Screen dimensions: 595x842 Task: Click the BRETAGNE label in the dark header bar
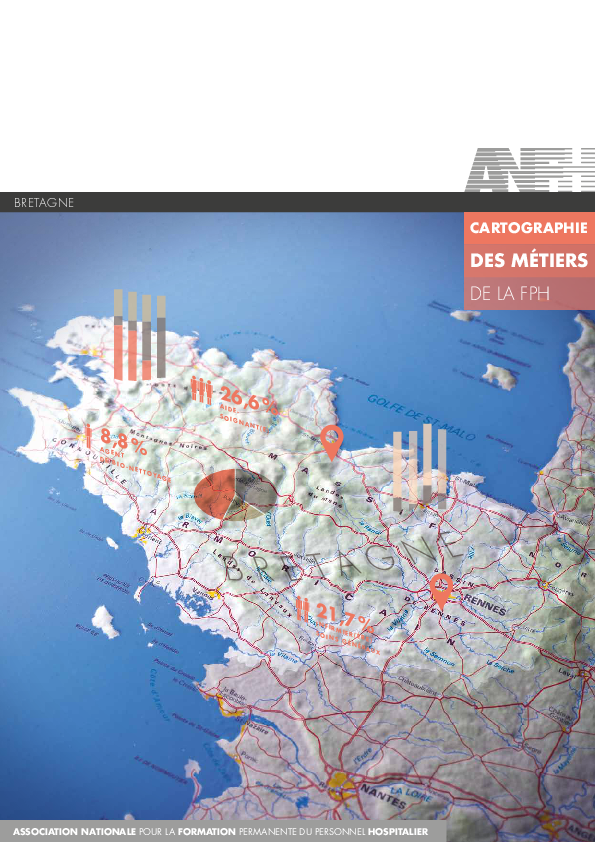[44, 202]
